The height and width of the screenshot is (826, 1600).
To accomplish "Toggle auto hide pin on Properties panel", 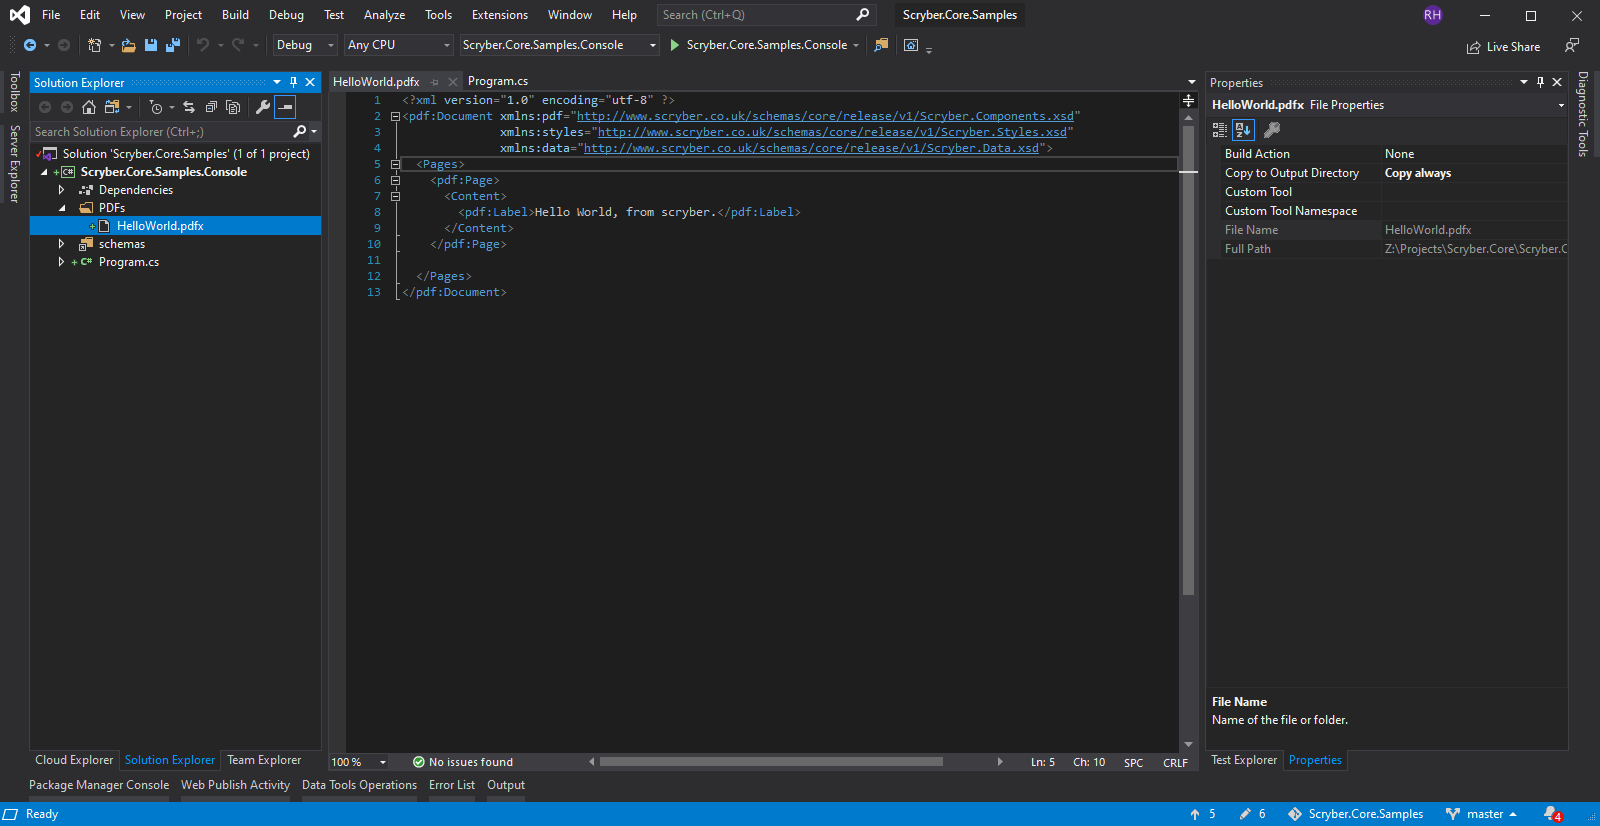I will click(1540, 82).
